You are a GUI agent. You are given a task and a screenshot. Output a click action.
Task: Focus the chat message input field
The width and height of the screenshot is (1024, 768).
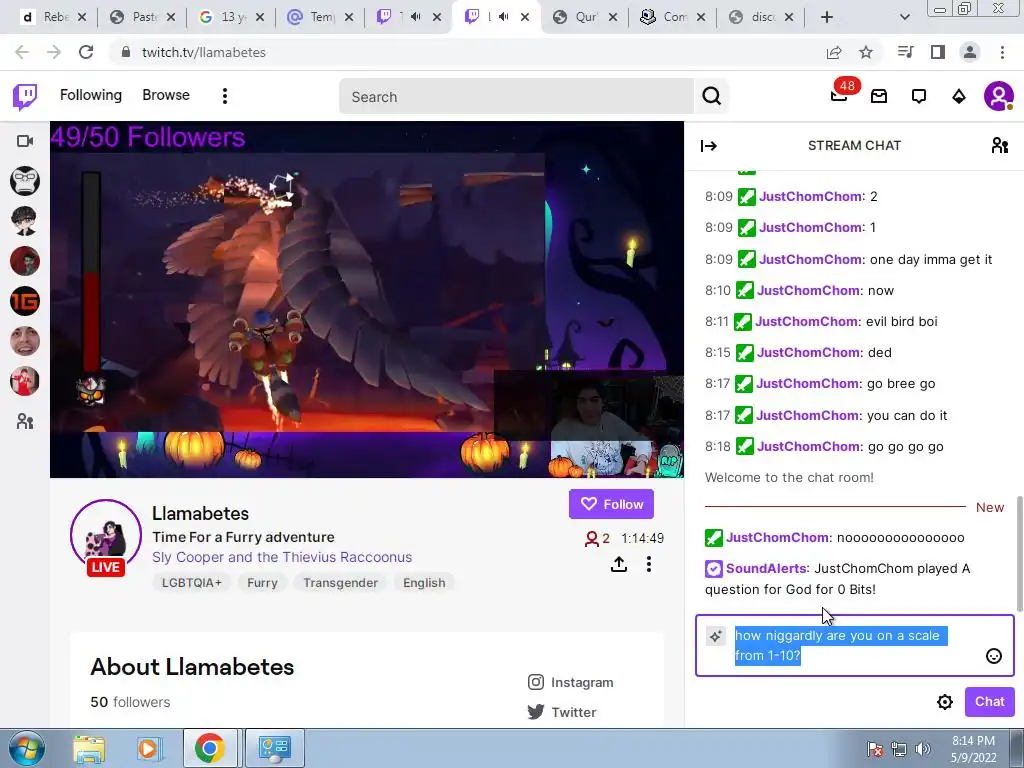tap(854, 645)
